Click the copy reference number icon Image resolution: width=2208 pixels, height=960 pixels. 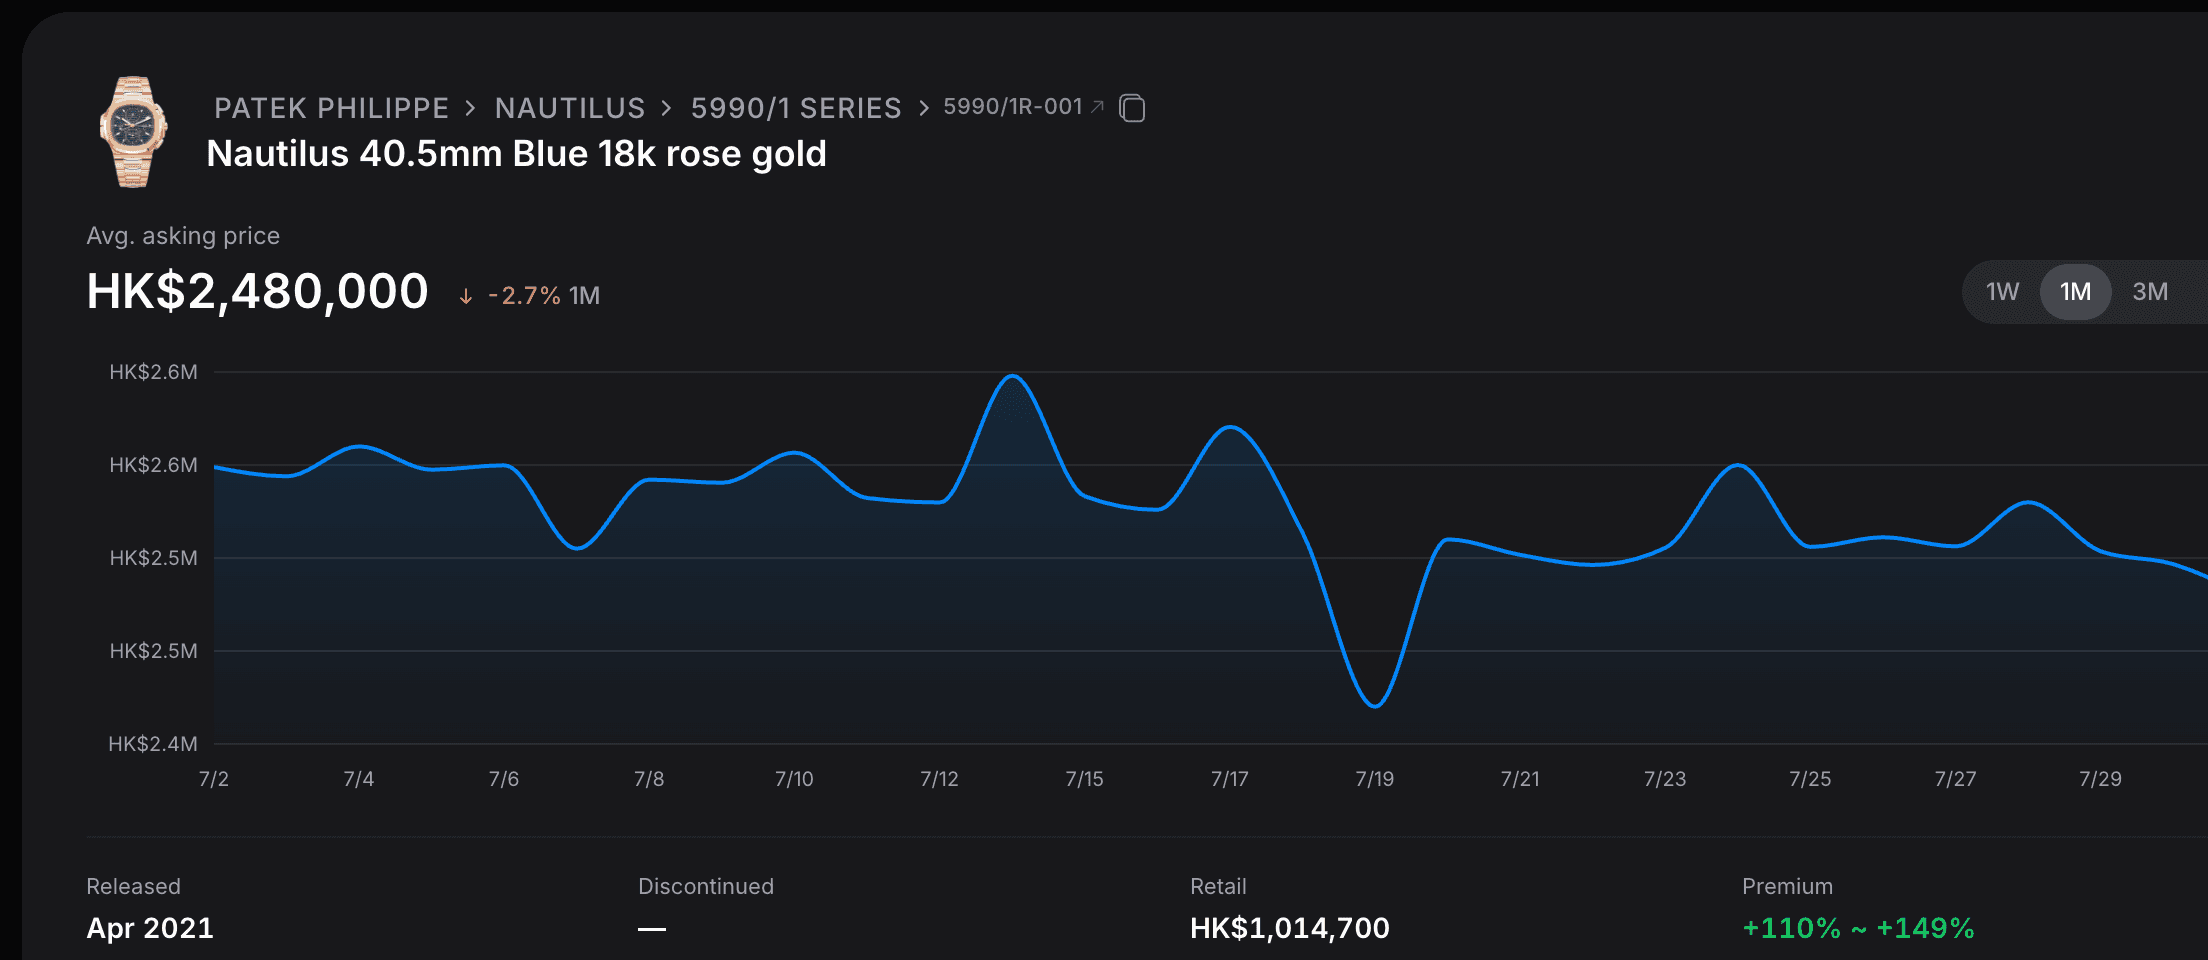(x=1132, y=108)
